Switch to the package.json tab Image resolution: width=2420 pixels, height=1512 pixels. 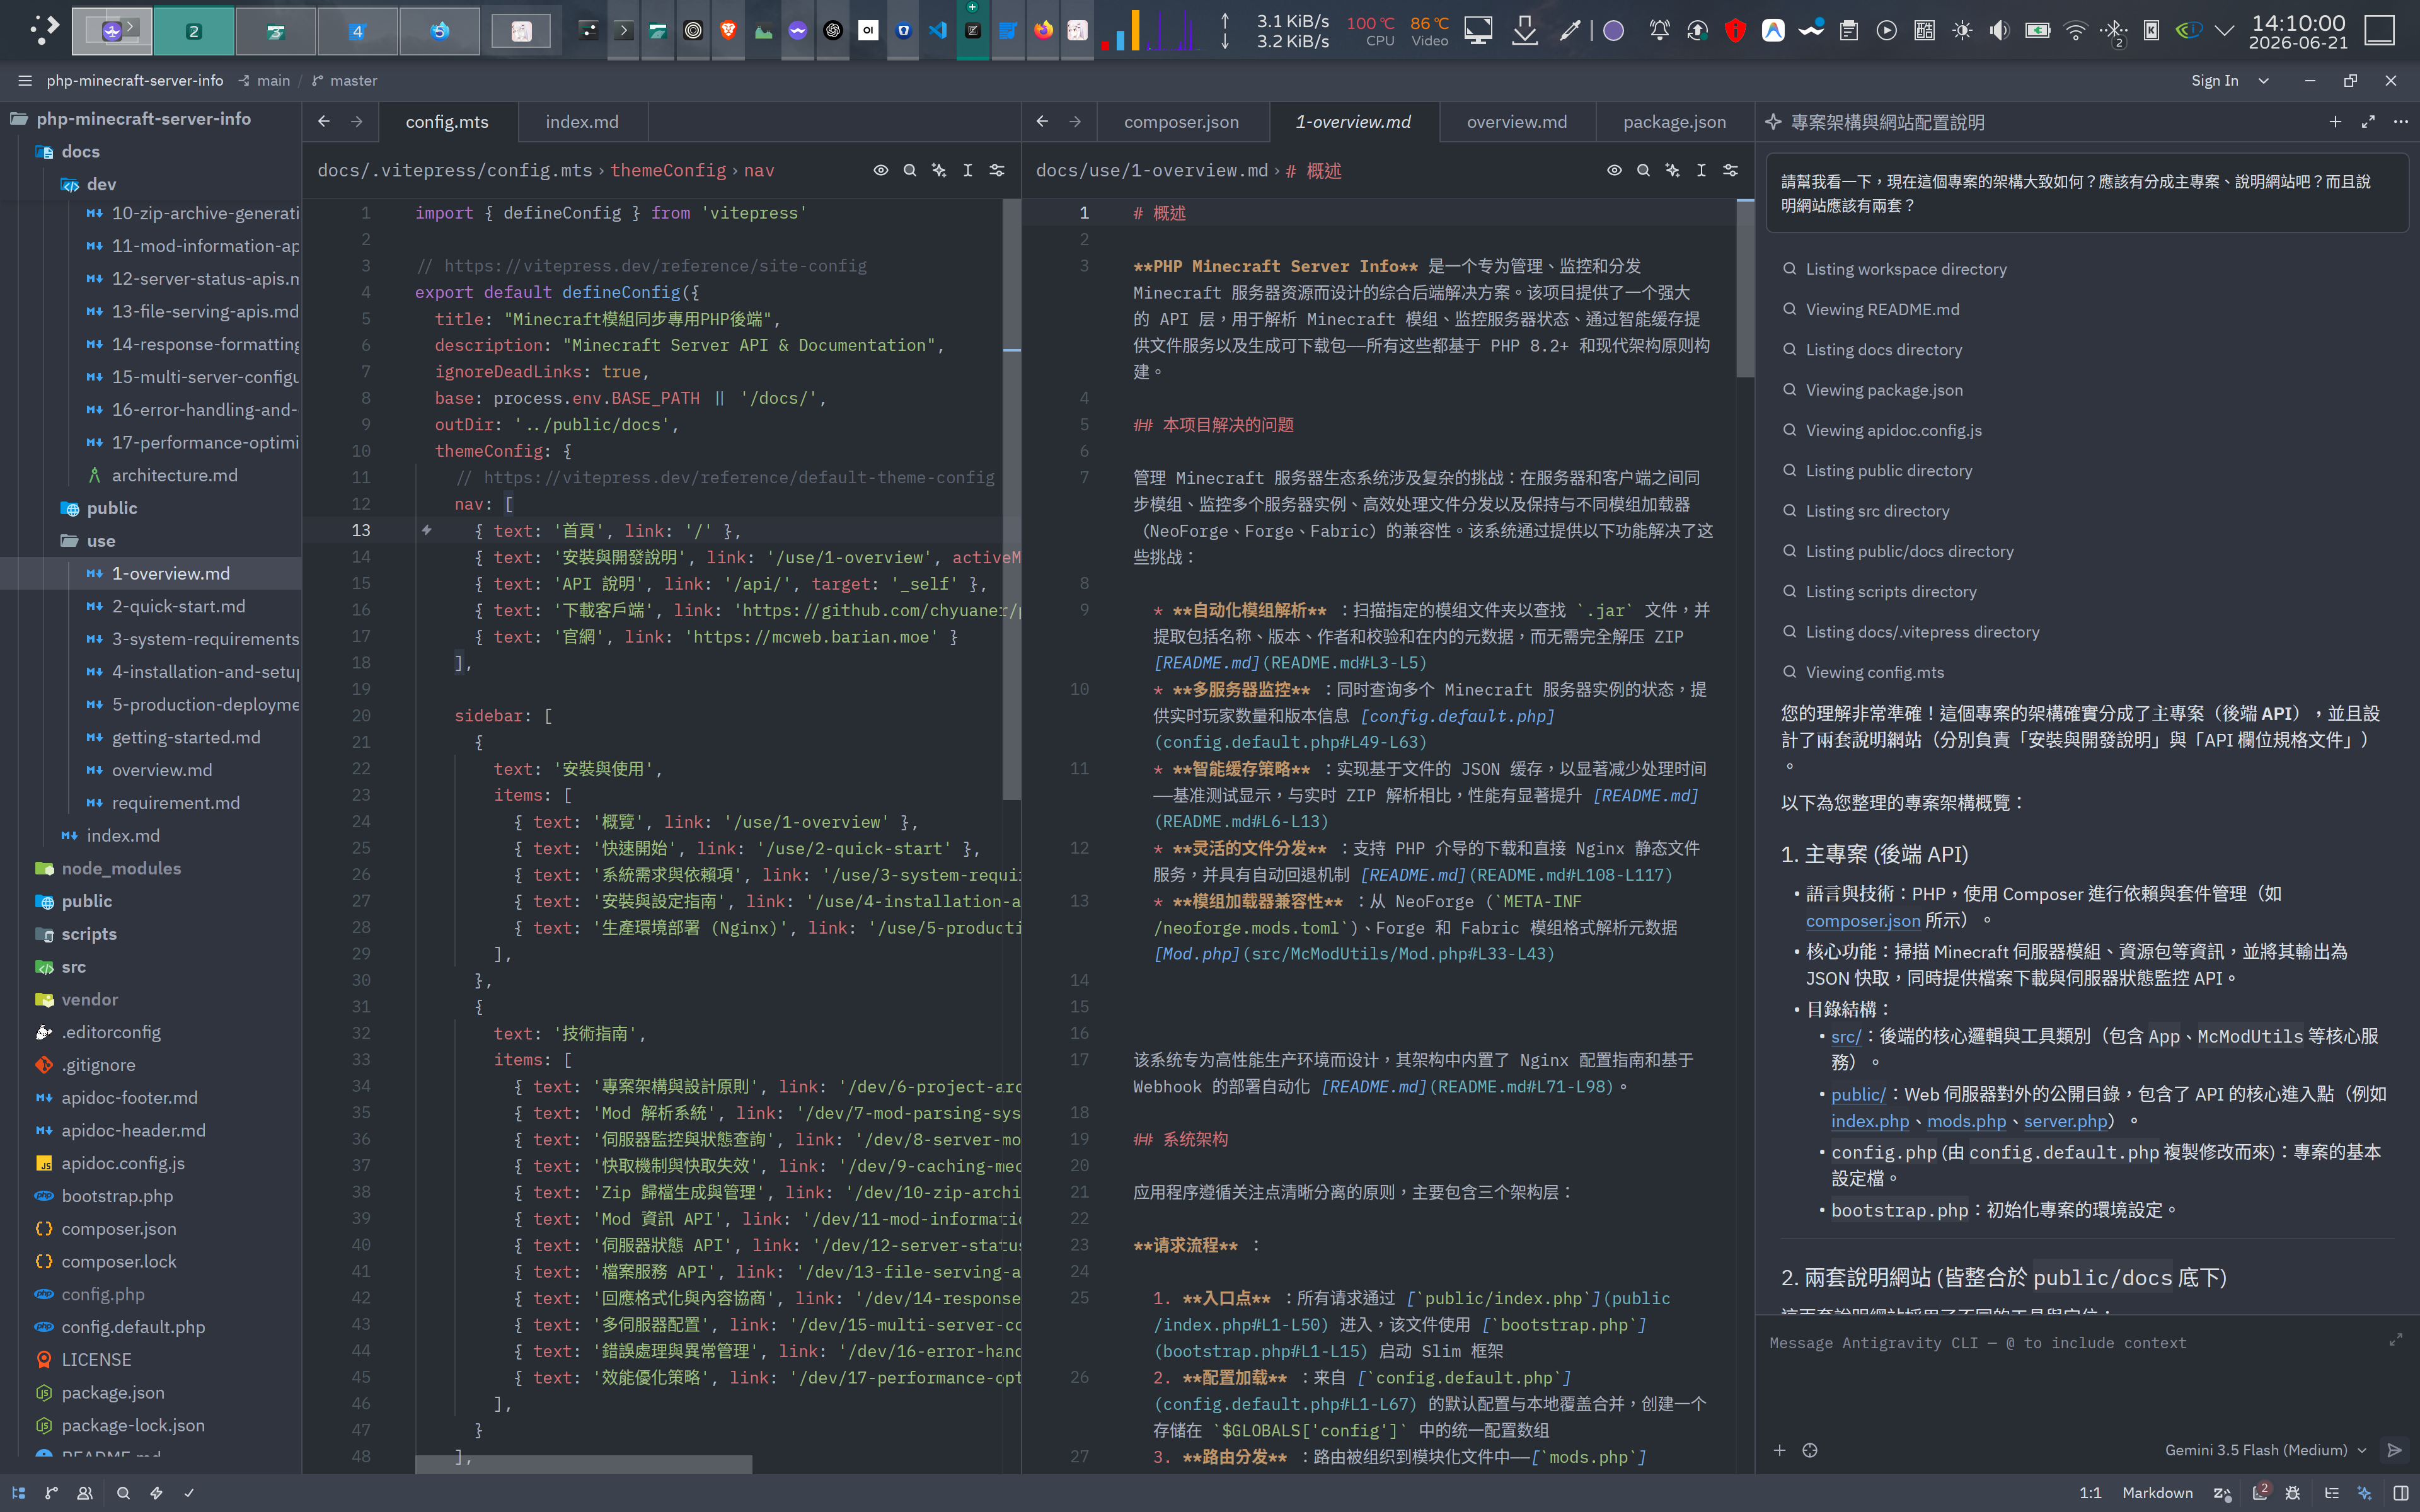coord(1674,121)
